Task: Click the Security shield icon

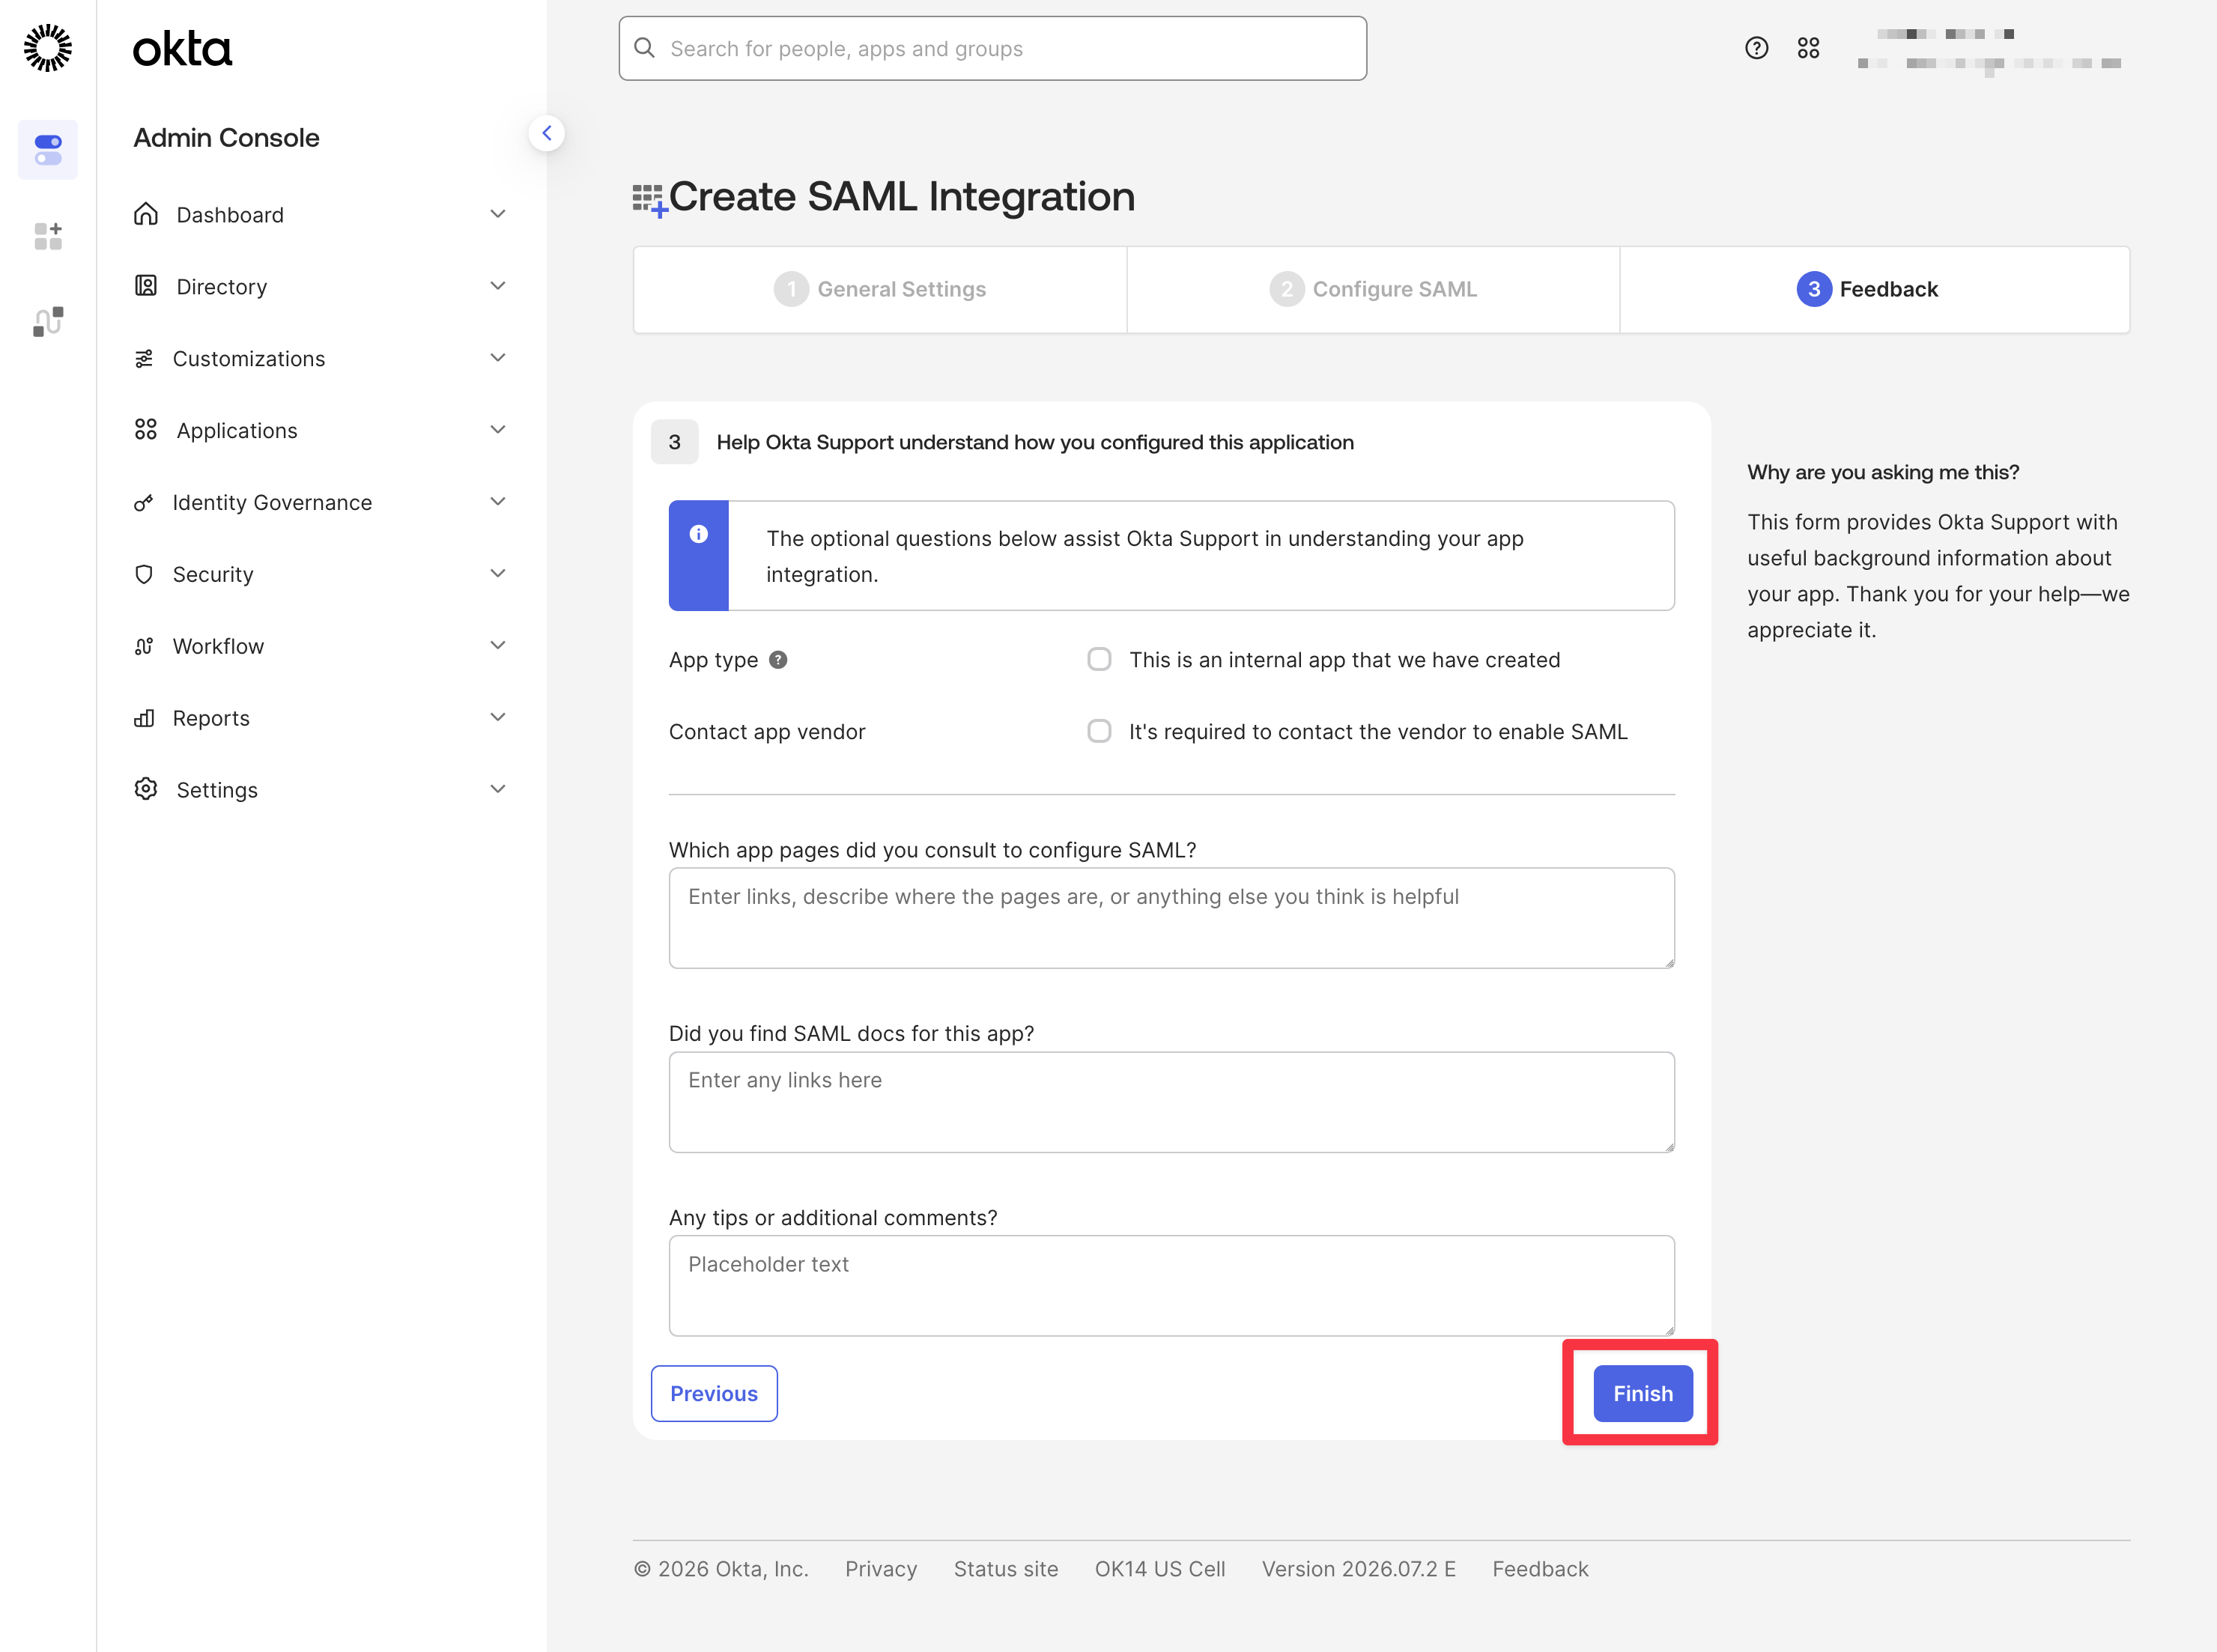Action: coord(144,574)
